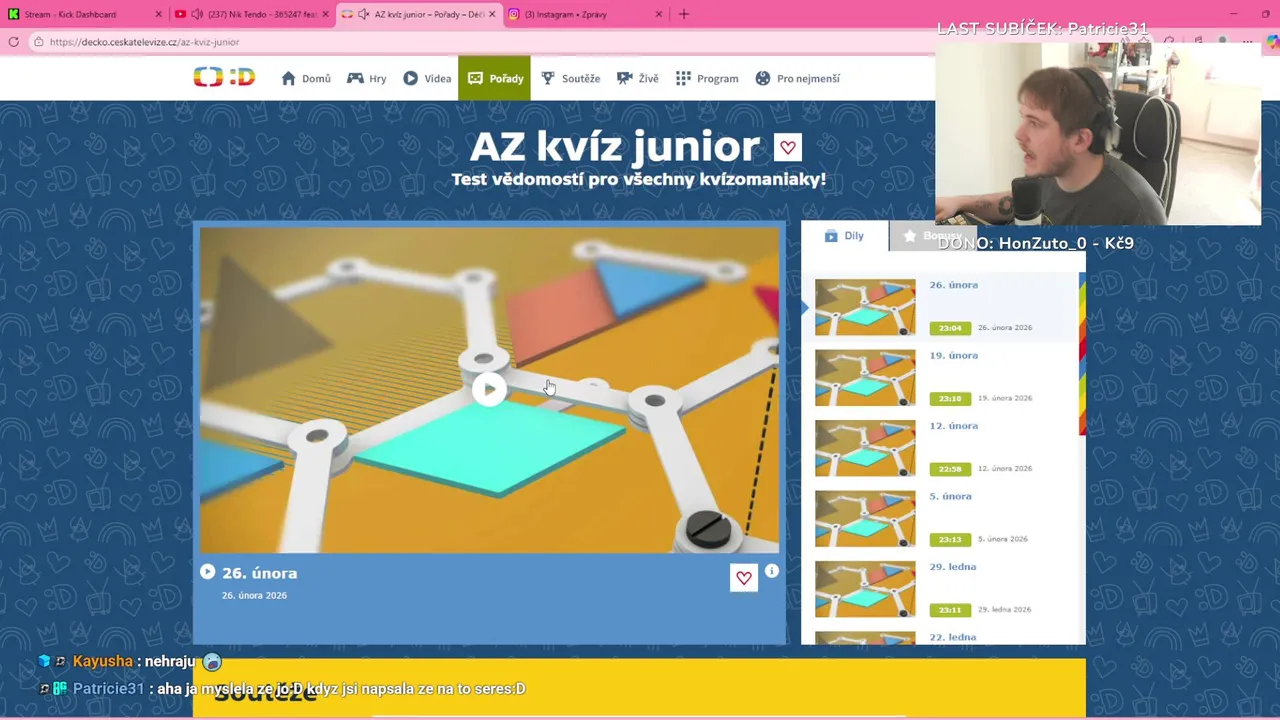
Task: Click the Živě camera icon
Action: pos(625,78)
